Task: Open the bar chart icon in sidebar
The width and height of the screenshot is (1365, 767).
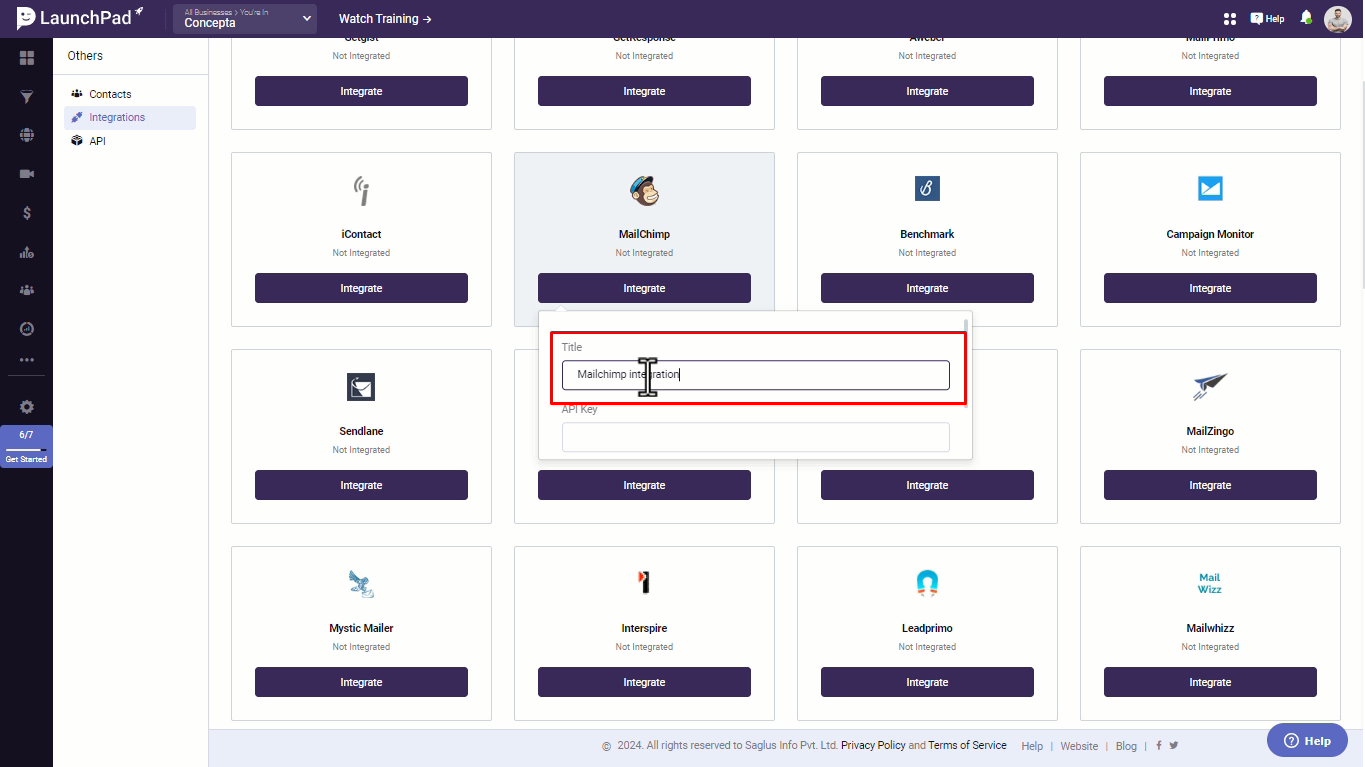Action: (x=27, y=252)
